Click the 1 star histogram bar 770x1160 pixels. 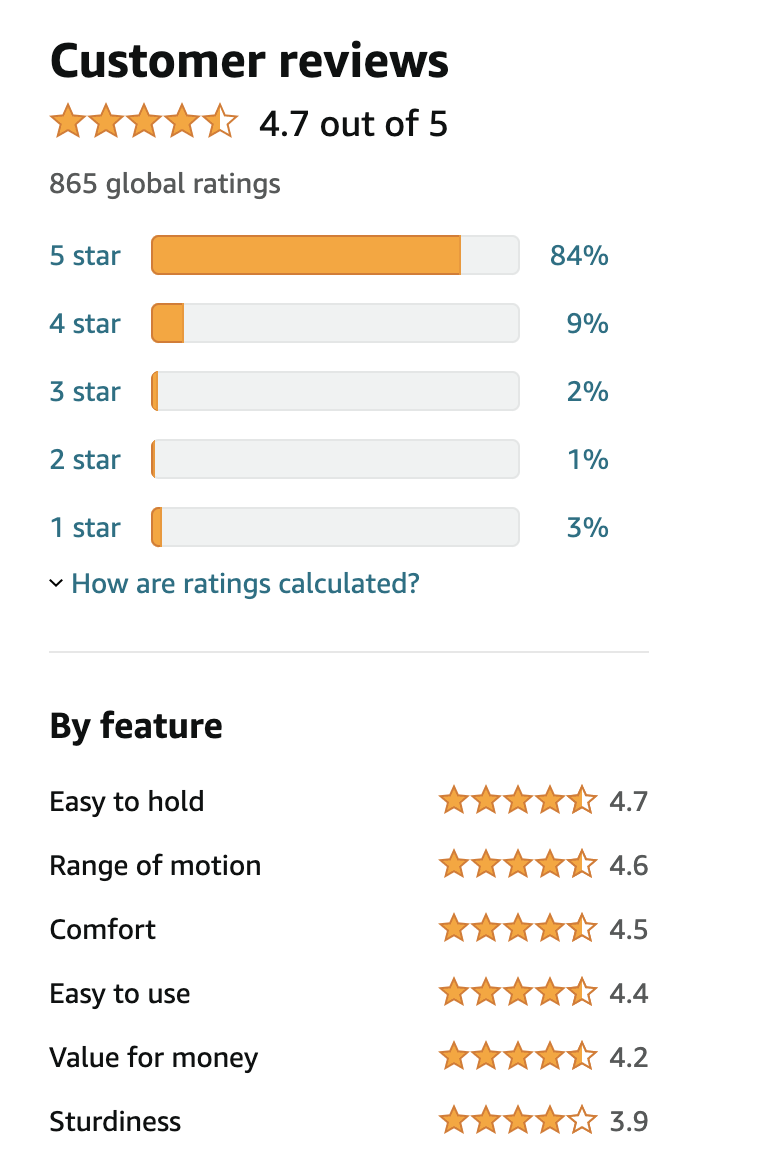coord(335,528)
